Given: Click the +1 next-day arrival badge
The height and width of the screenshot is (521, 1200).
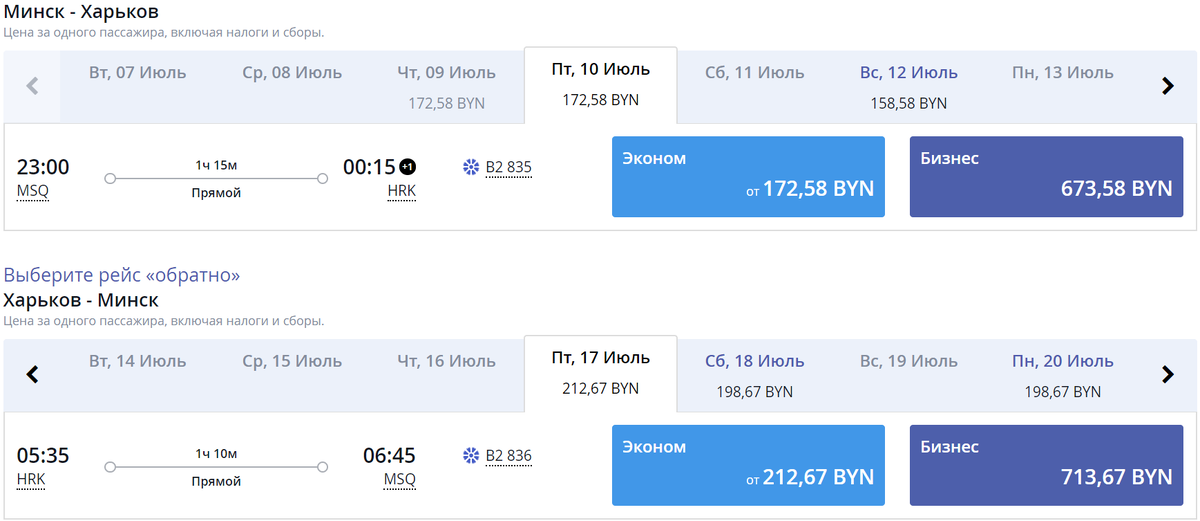Looking at the screenshot, I should click(406, 166).
